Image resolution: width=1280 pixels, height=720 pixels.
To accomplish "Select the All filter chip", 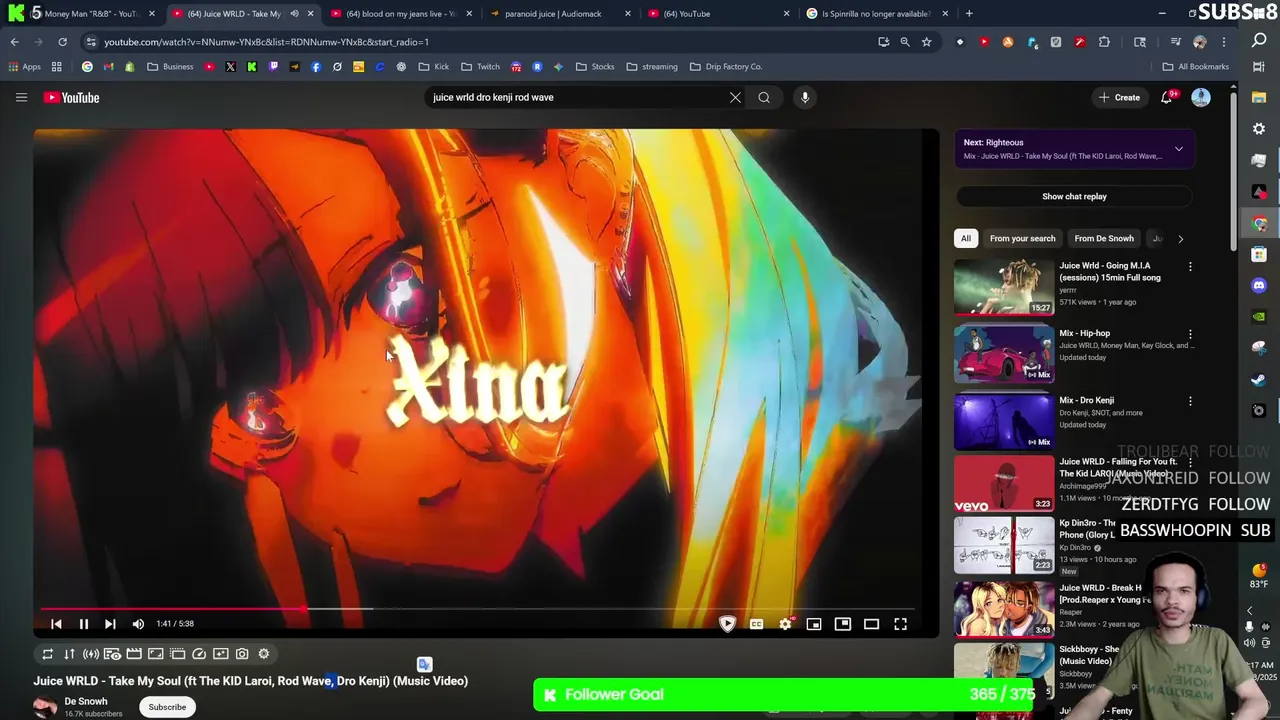I will 966,238.
